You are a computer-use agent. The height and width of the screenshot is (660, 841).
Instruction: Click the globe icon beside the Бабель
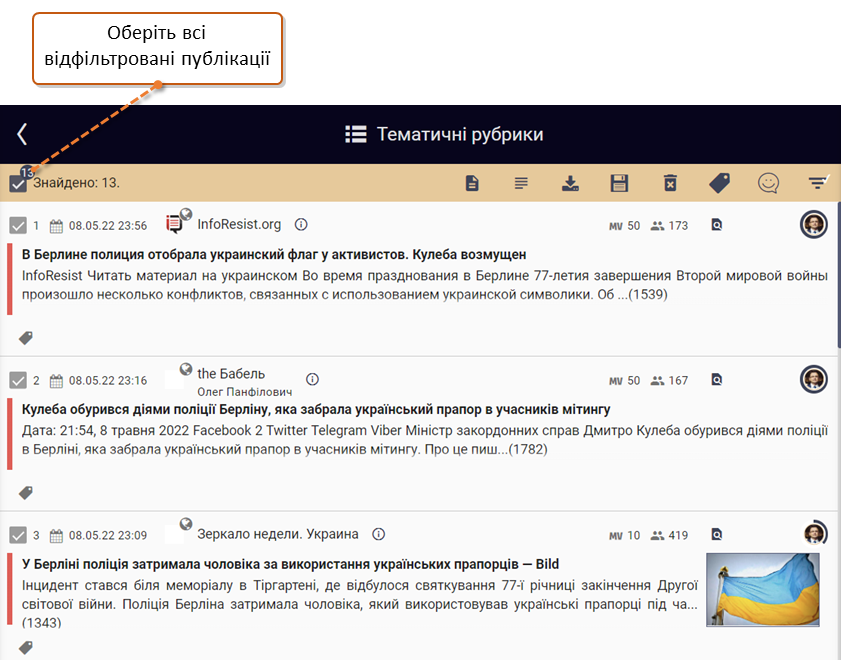point(186,369)
